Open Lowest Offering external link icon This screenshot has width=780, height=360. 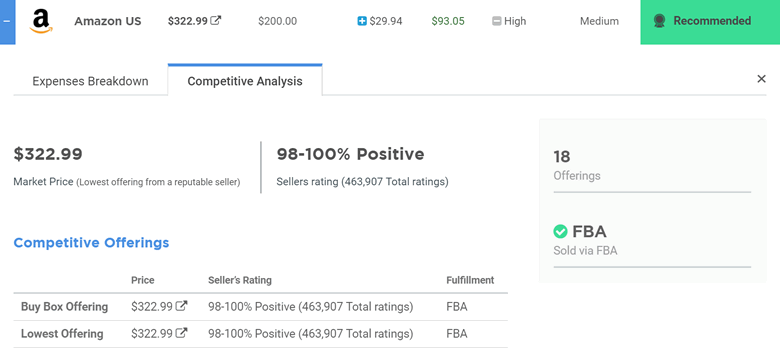[182, 332]
